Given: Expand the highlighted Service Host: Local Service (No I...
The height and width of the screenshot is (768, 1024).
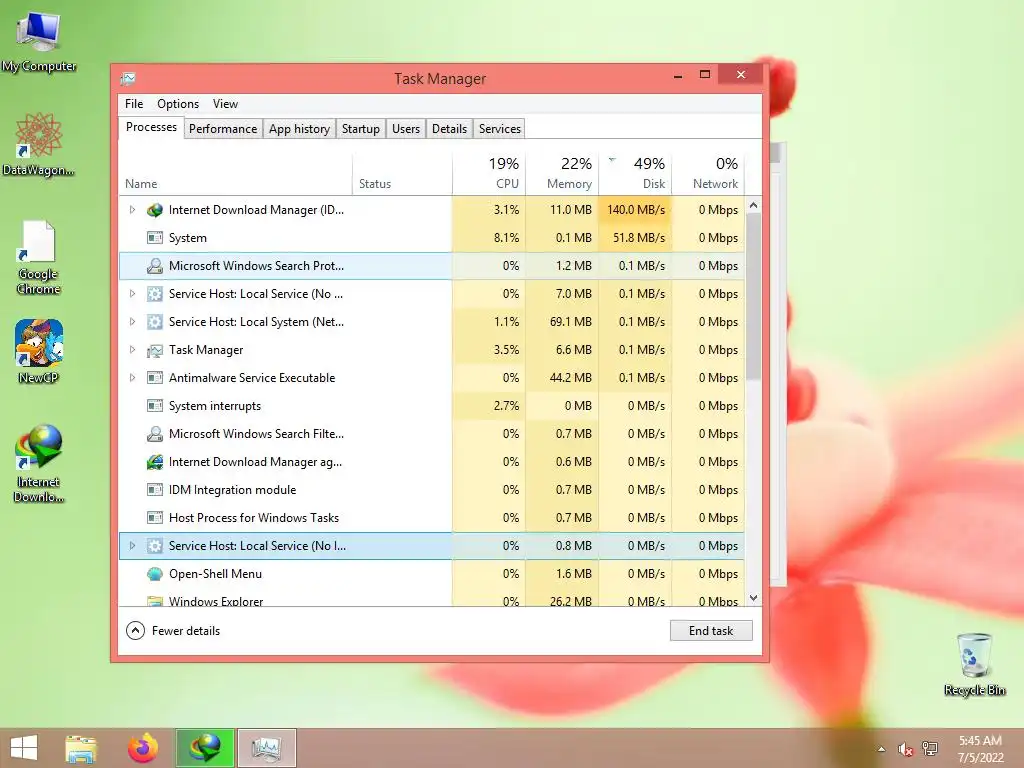Looking at the screenshot, I should 132,546.
